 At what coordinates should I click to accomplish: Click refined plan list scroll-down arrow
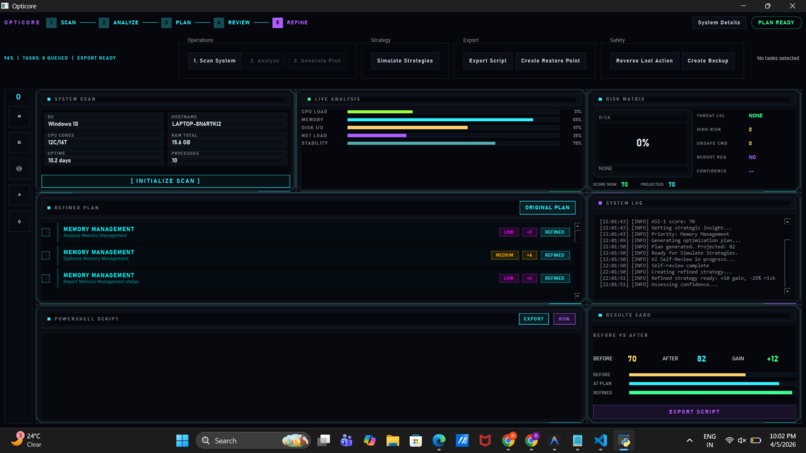point(578,296)
